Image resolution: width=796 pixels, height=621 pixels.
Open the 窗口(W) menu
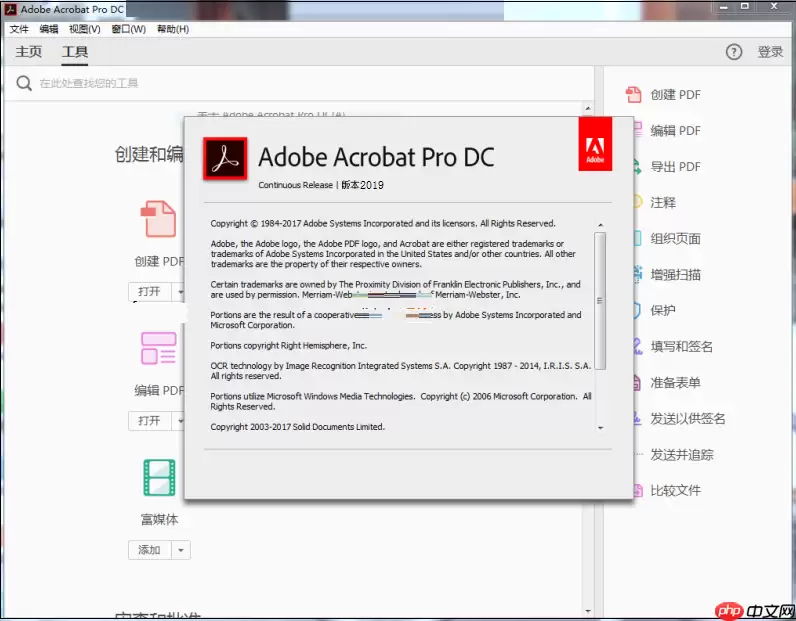pyautogui.click(x=128, y=29)
